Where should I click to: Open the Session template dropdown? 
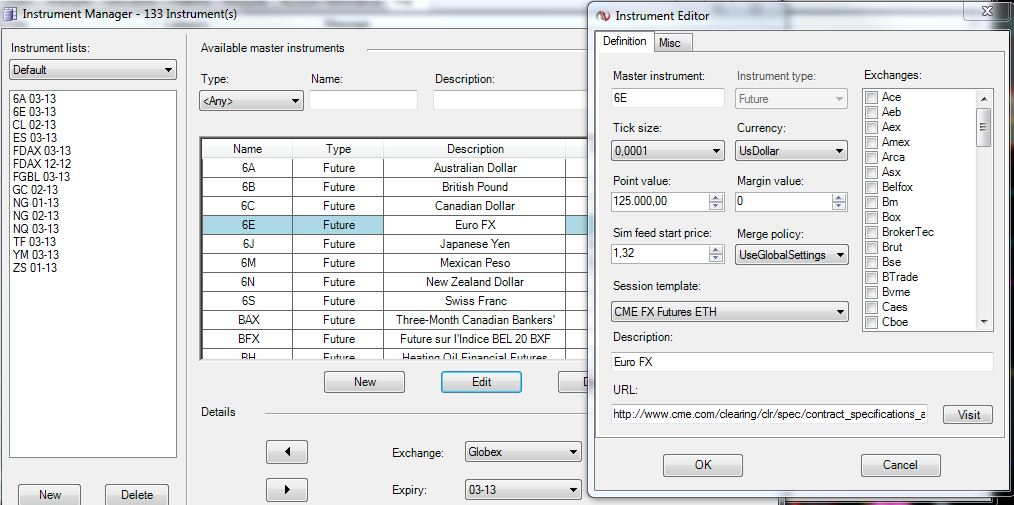click(729, 312)
